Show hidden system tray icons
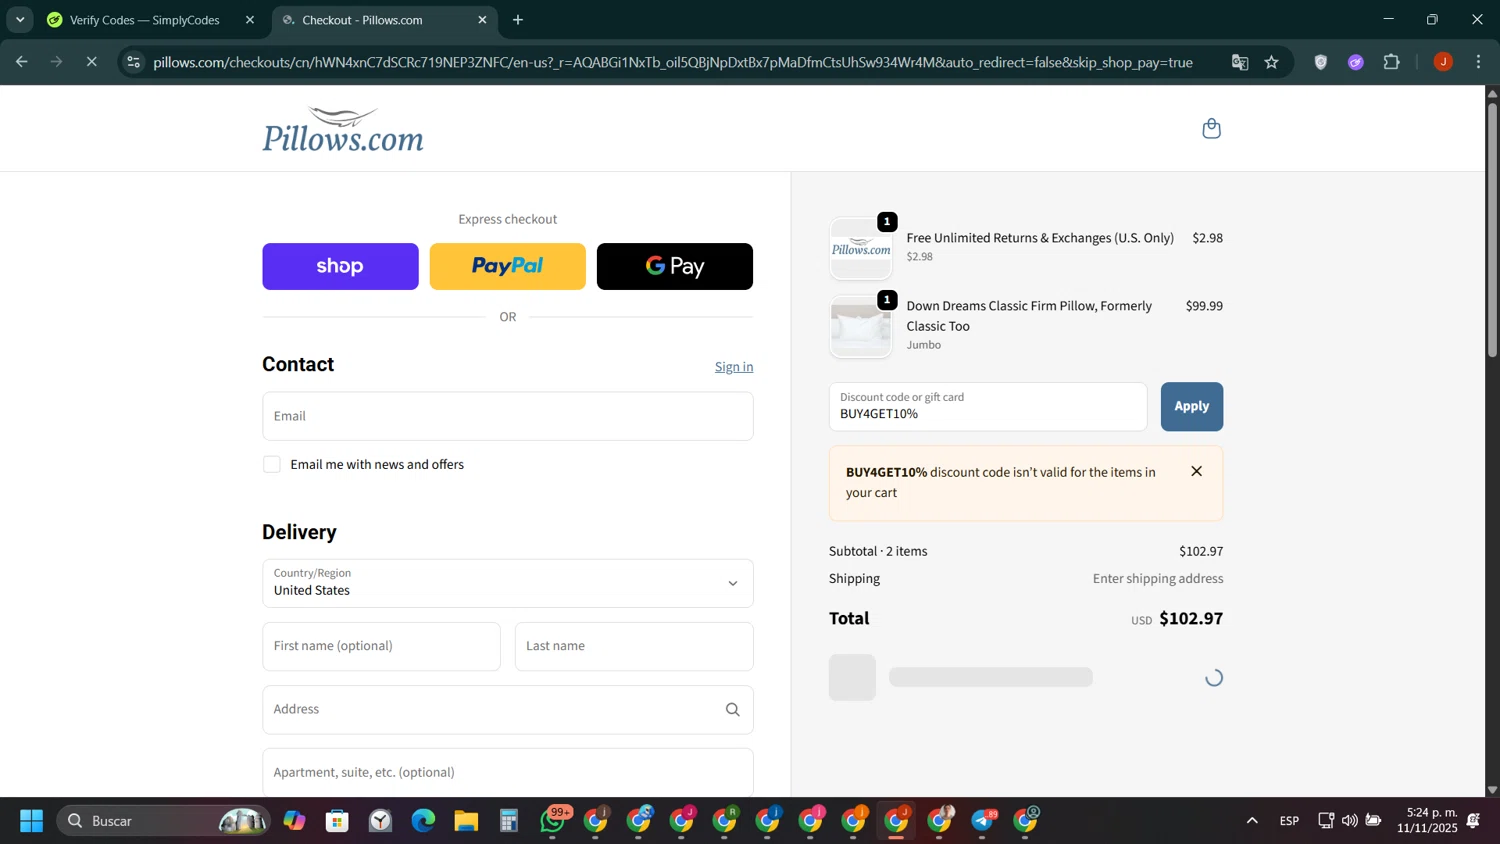The width and height of the screenshot is (1500, 844). pyautogui.click(x=1251, y=821)
